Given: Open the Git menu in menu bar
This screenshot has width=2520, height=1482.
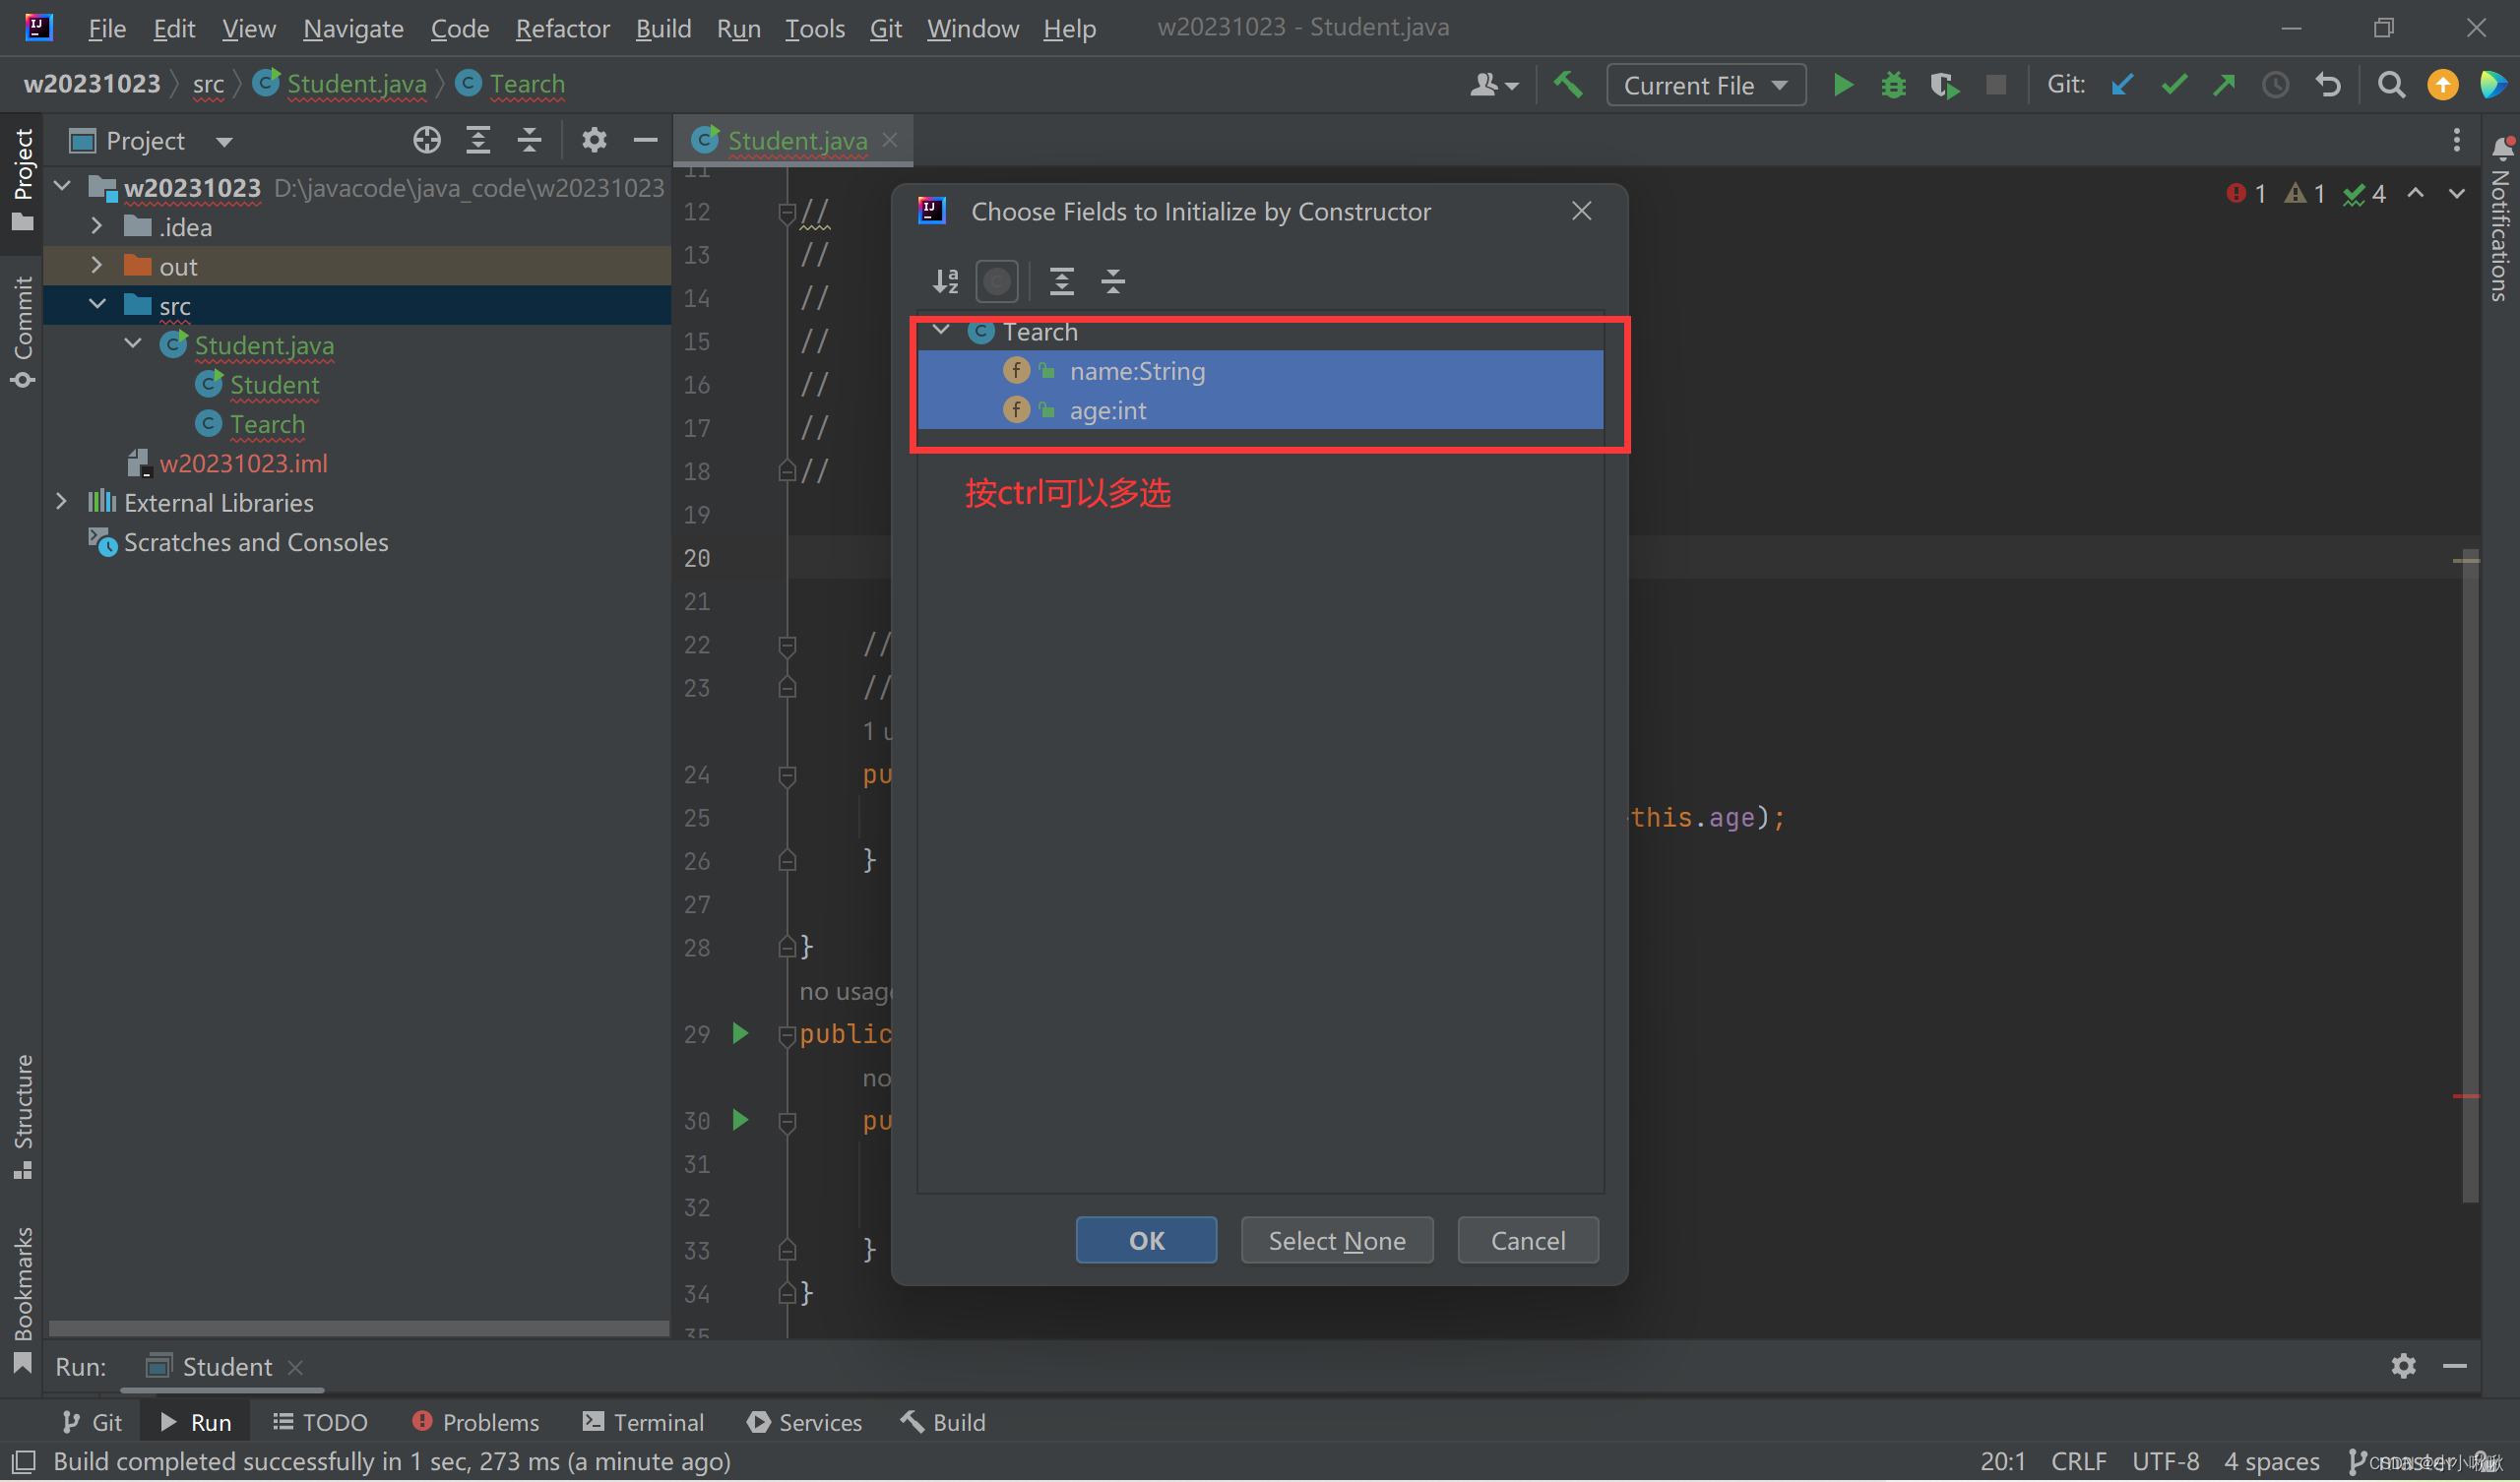Looking at the screenshot, I should click(881, 27).
